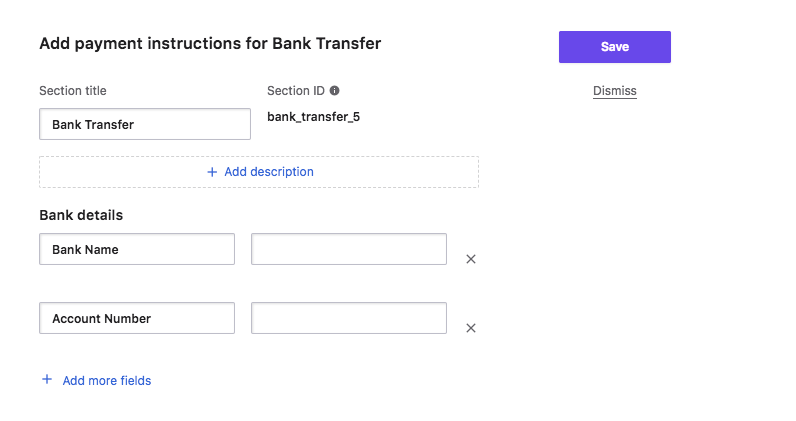This screenshot has width=796, height=421.
Task: Click the plus icon before Add more fields
Action: click(47, 379)
